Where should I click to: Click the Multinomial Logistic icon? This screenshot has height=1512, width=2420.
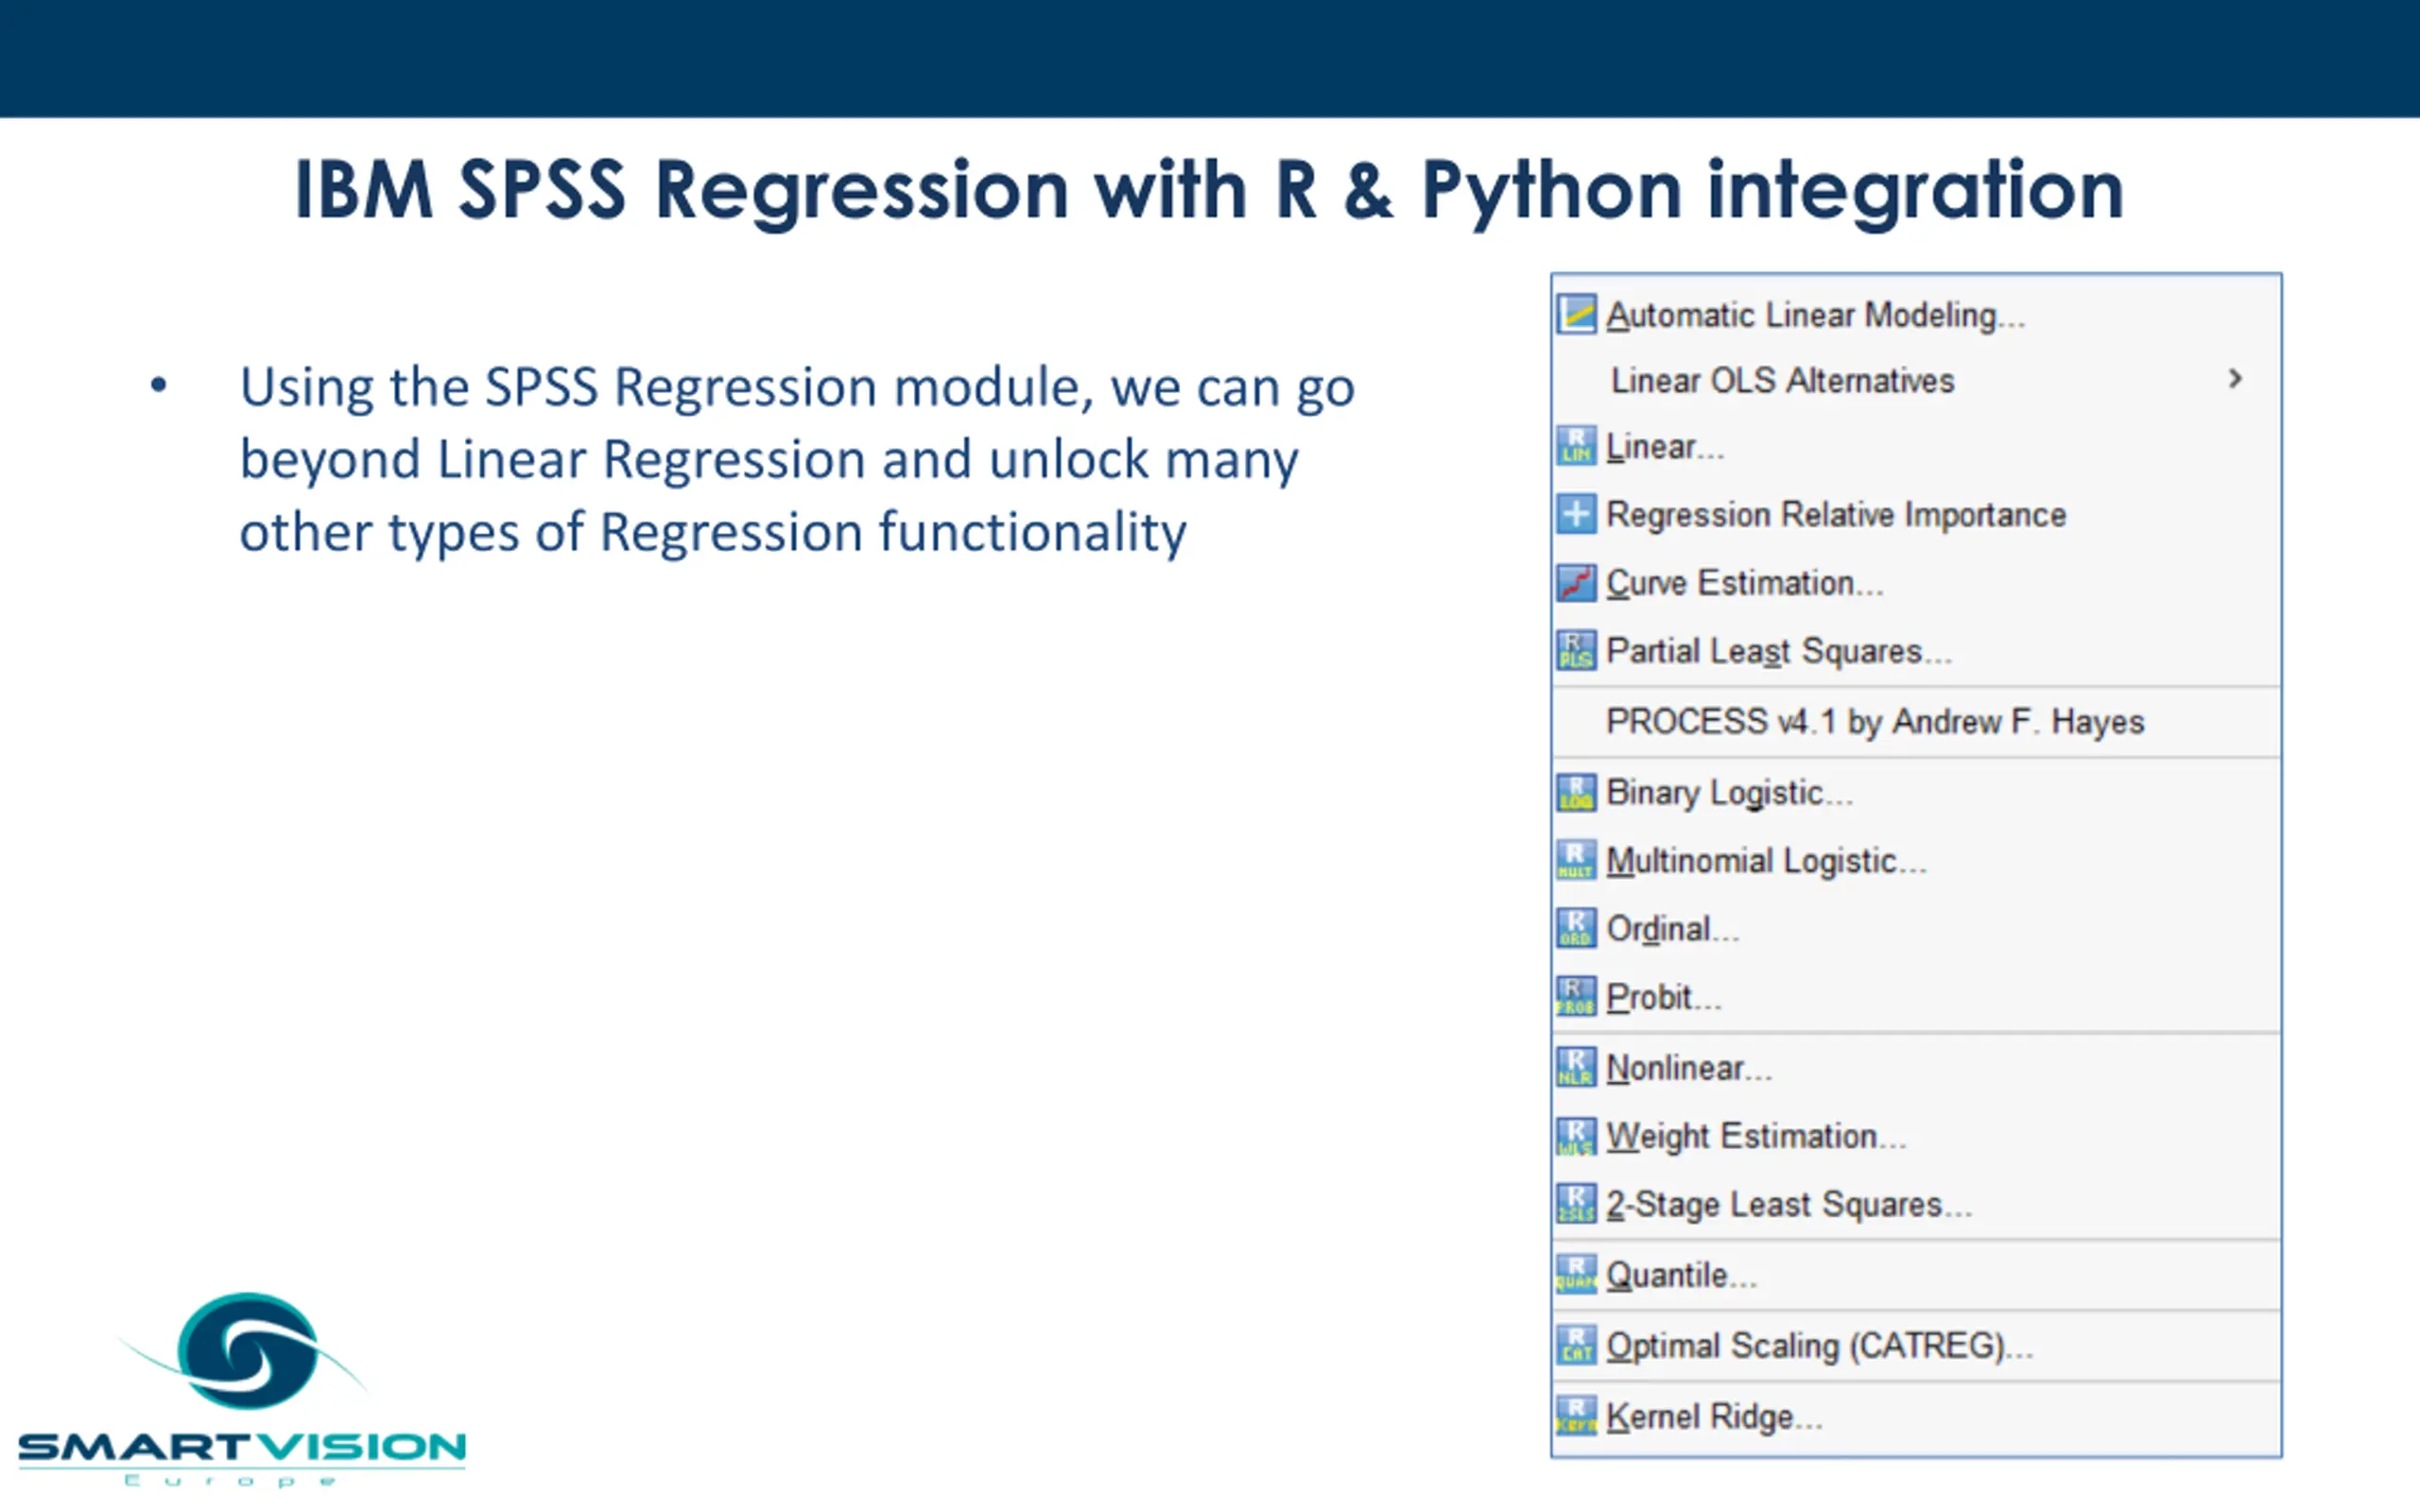[1576, 861]
